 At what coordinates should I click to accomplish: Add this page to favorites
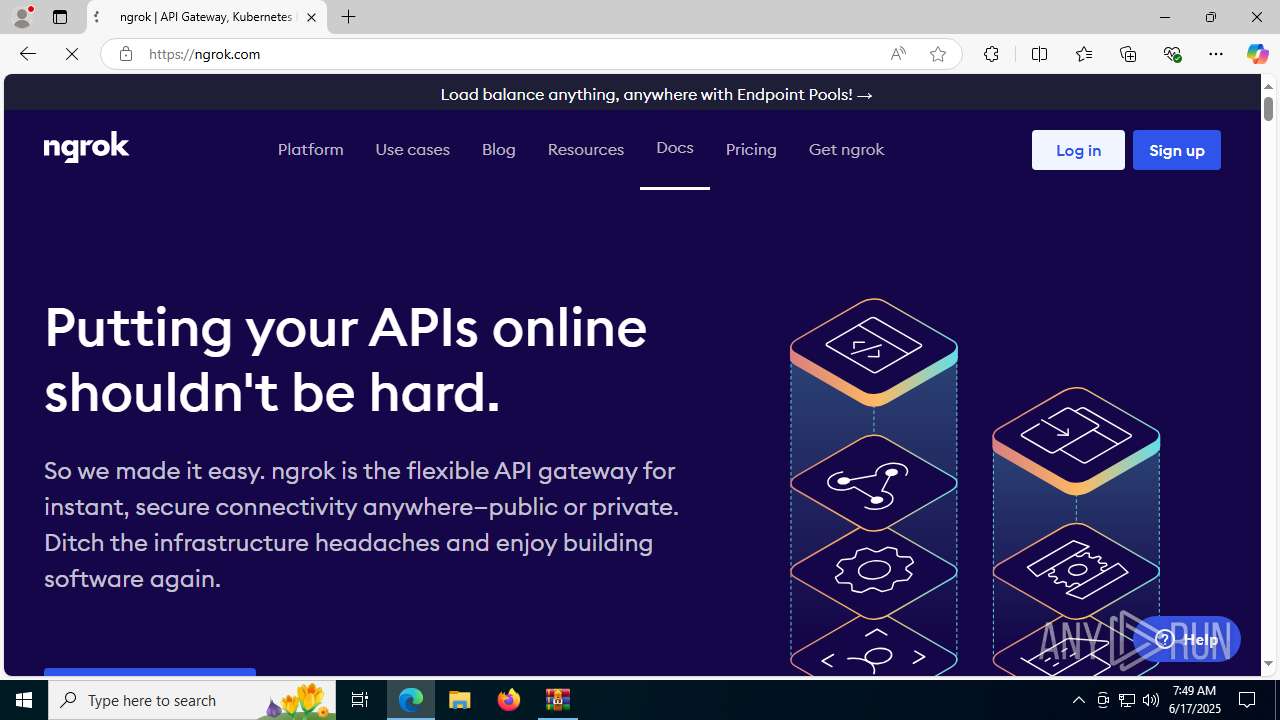938,54
